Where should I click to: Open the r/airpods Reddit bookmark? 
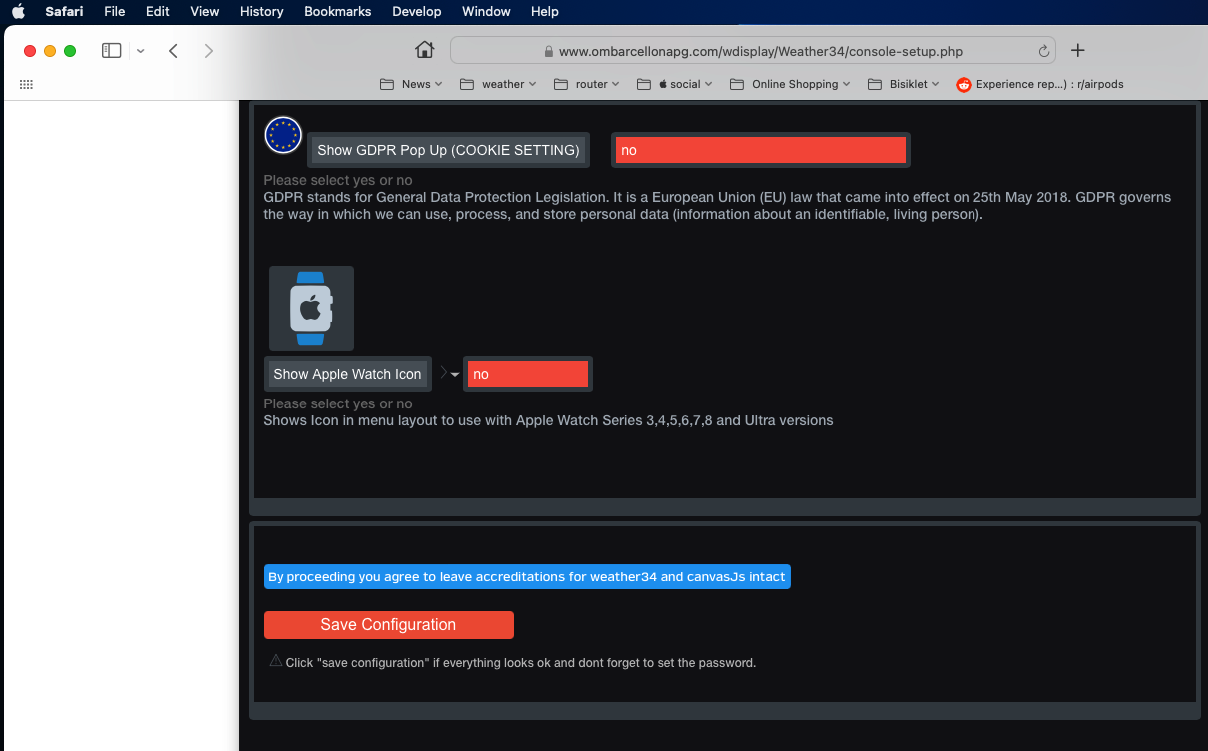1040,84
